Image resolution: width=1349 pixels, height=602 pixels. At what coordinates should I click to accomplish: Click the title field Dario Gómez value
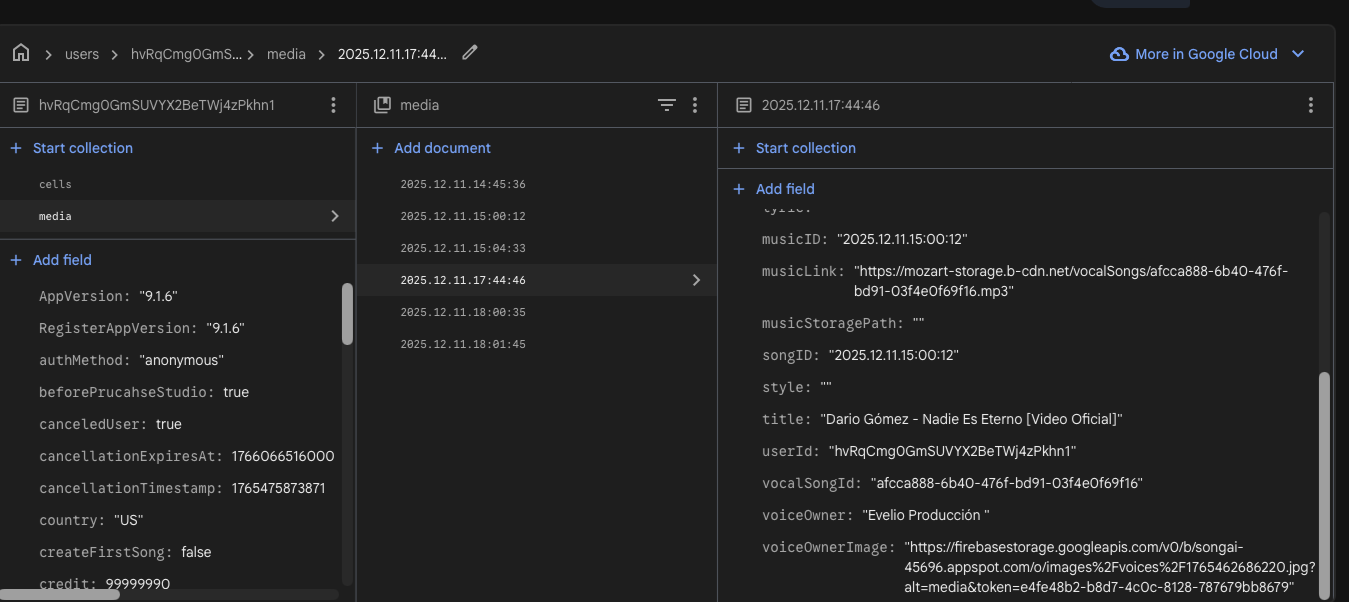[972, 419]
